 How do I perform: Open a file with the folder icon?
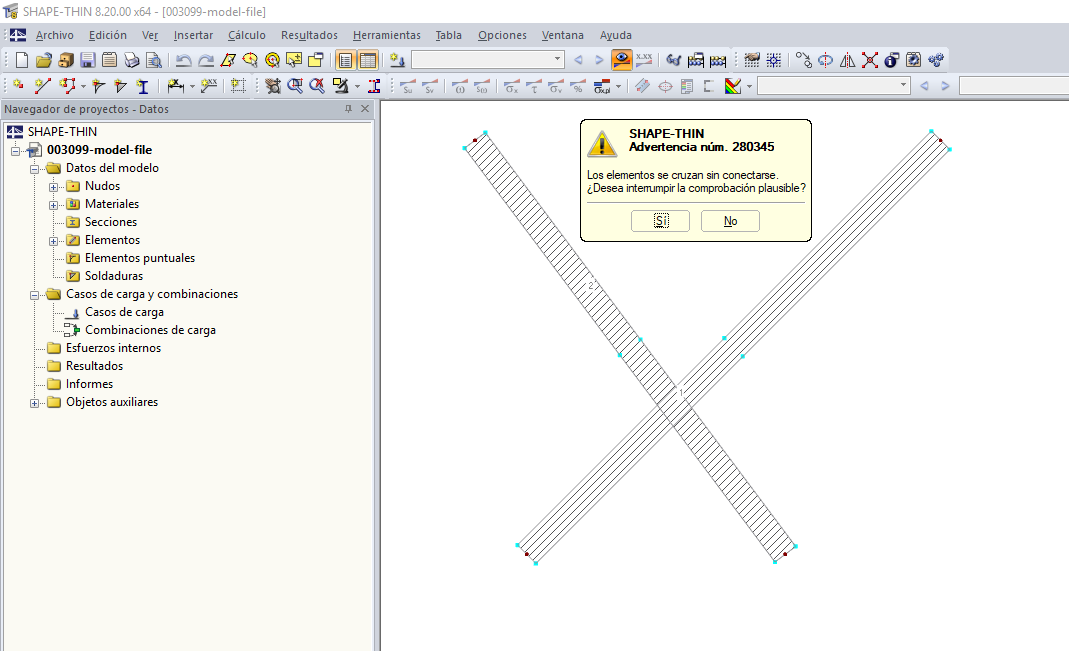[44, 60]
